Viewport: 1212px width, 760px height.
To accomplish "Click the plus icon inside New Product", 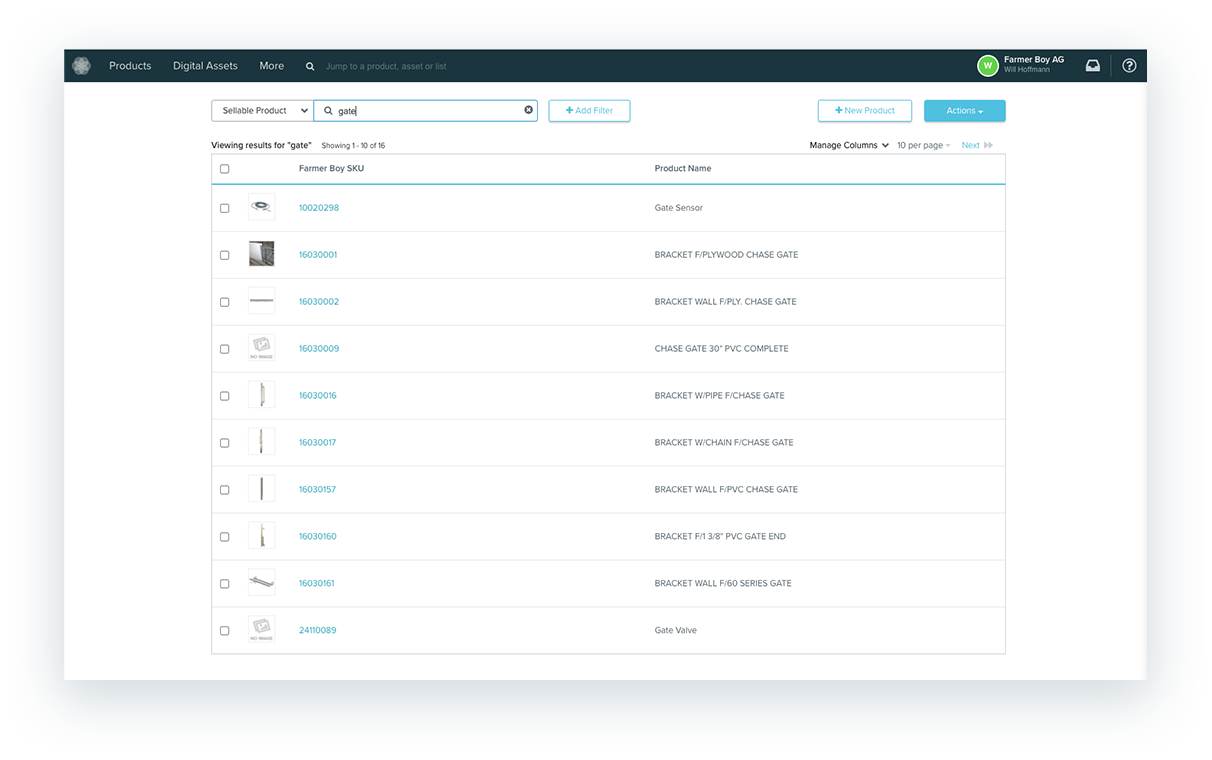I will tap(840, 110).
